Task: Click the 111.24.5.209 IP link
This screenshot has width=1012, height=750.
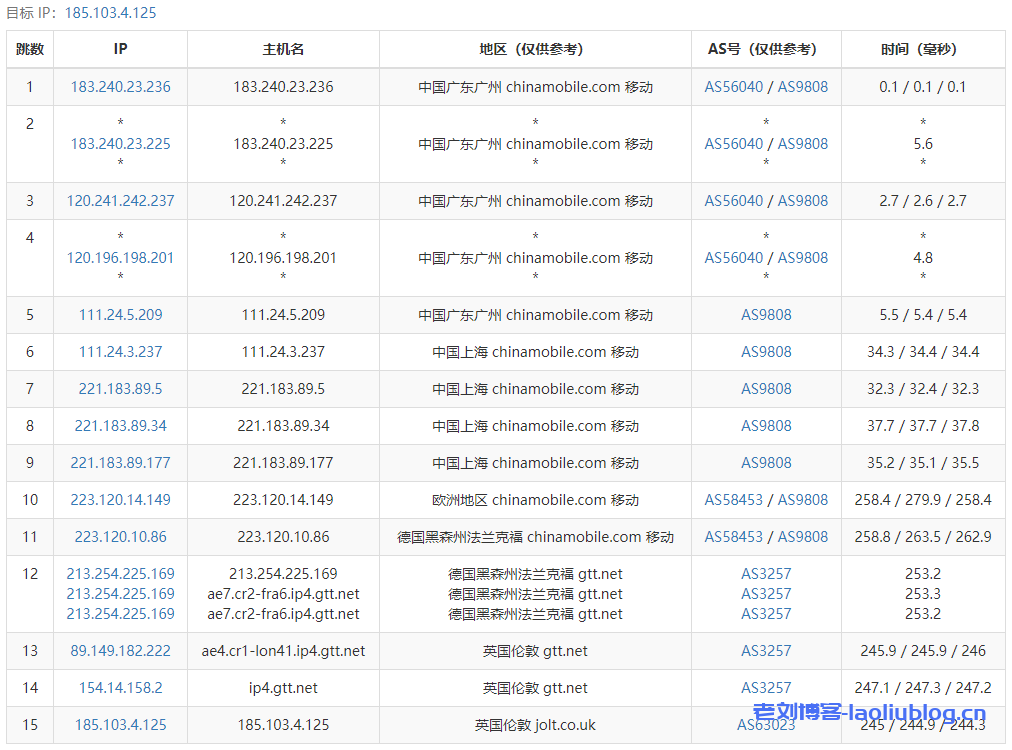Action: click(120, 315)
